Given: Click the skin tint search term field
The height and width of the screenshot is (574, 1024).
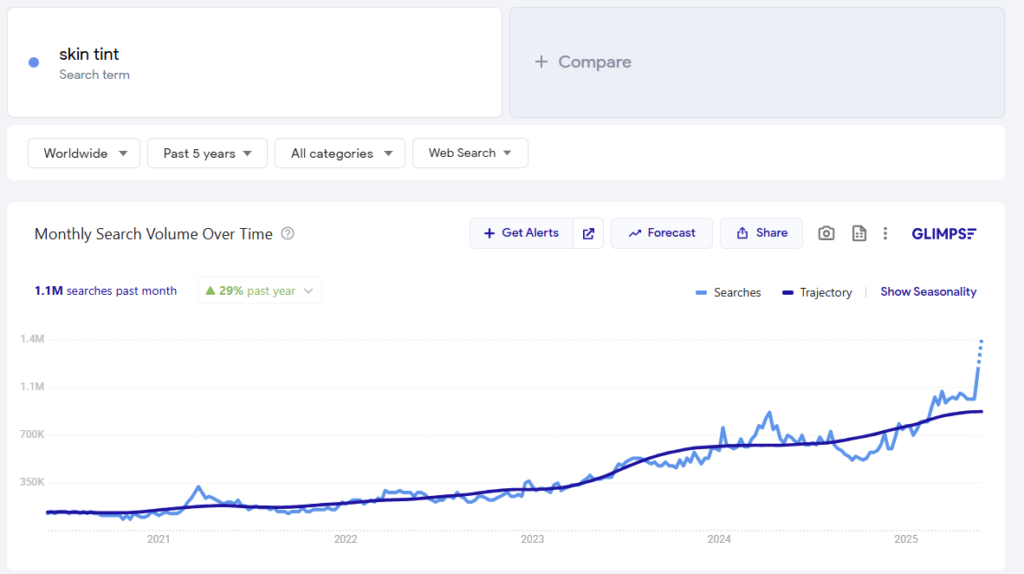Looking at the screenshot, I should click(x=255, y=63).
